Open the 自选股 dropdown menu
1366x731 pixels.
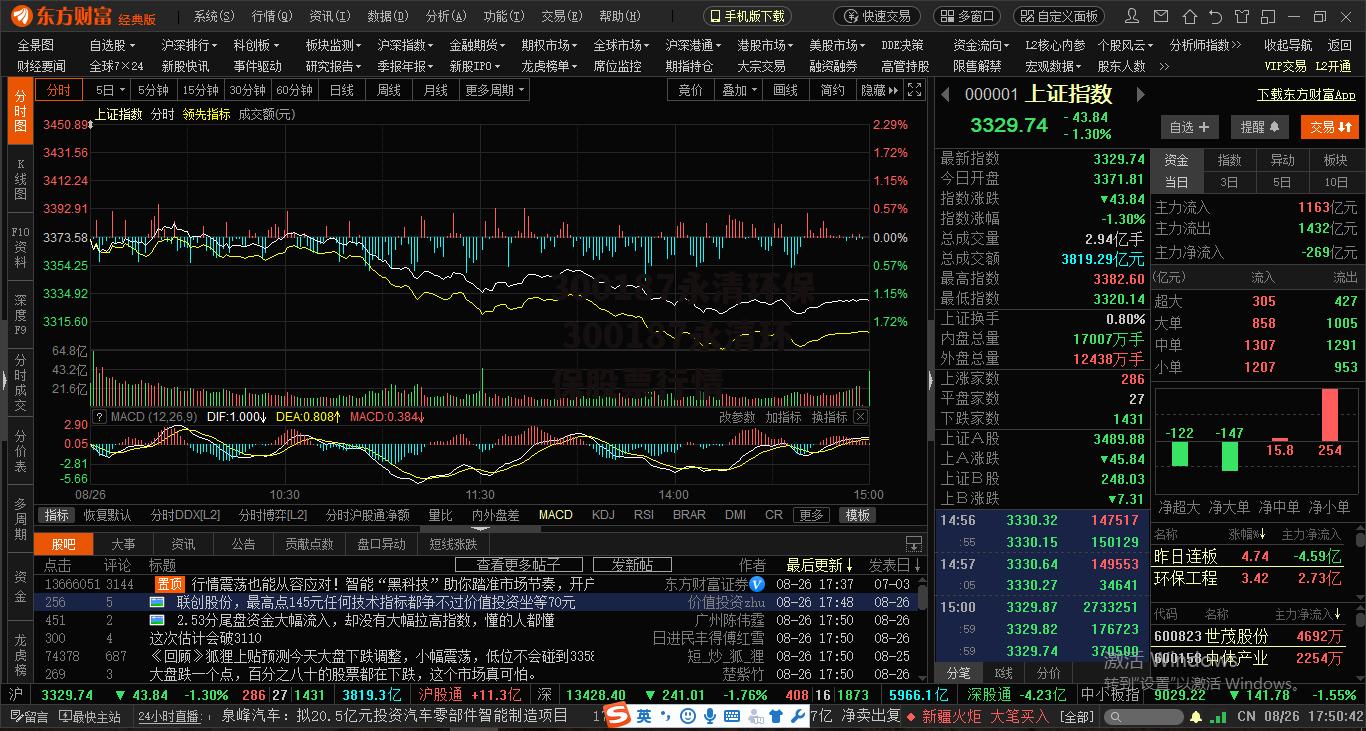113,45
